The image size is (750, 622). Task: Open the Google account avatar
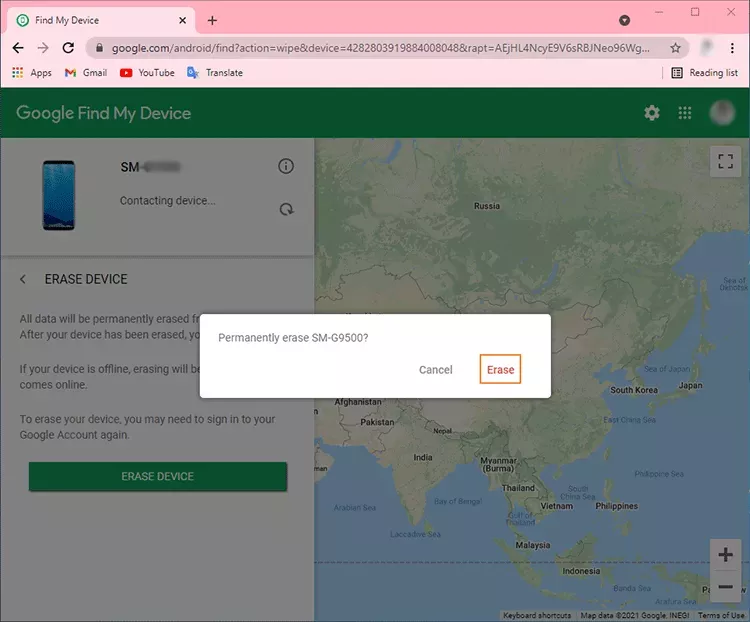click(721, 113)
